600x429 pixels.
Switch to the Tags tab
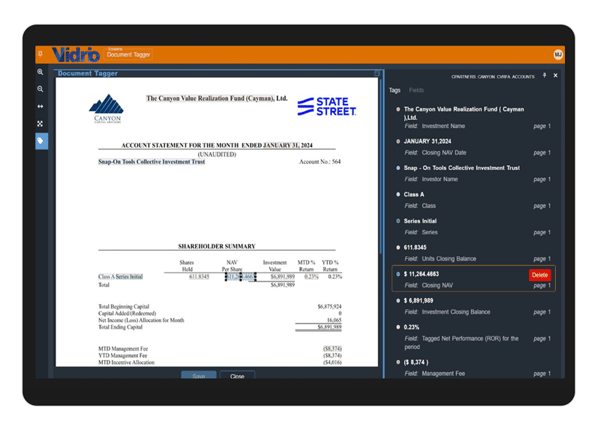click(x=395, y=90)
